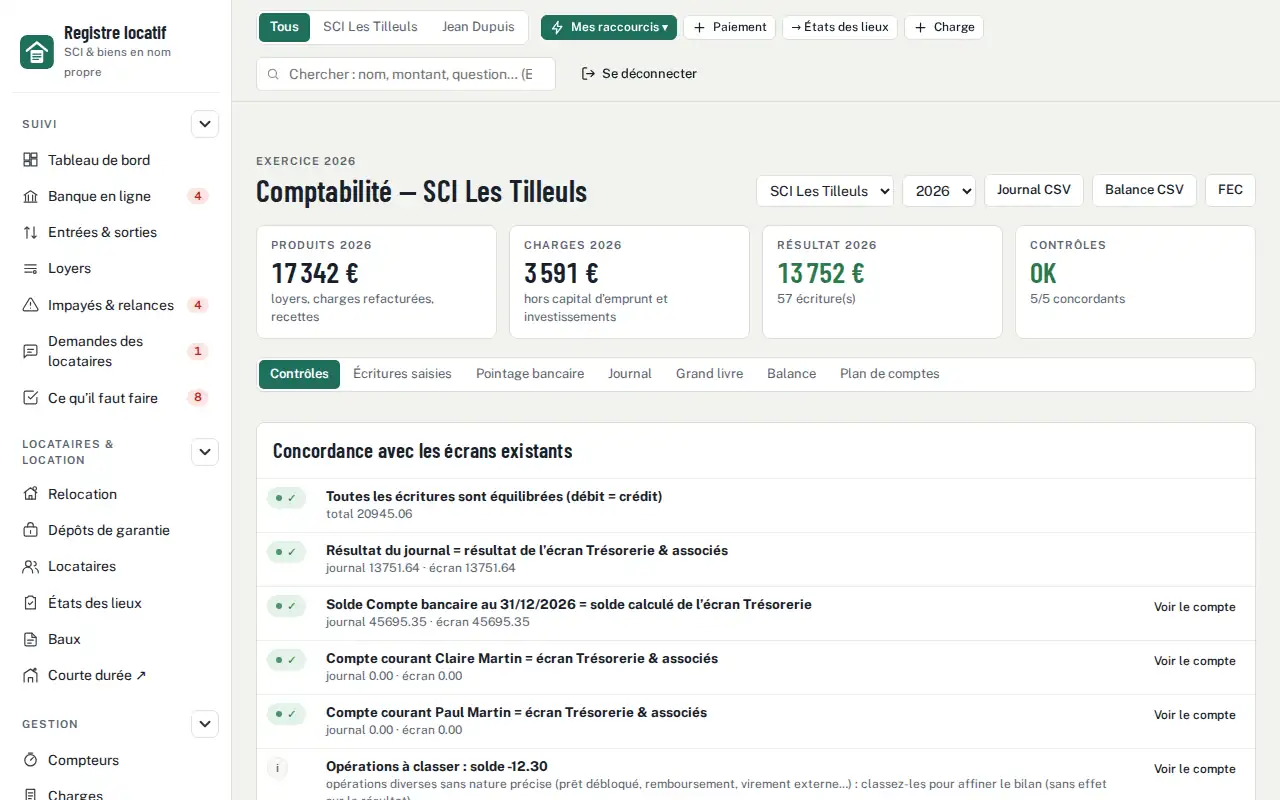Screen dimensions: 1280x800
Task: Click the Chercher search field
Action: click(406, 74)
